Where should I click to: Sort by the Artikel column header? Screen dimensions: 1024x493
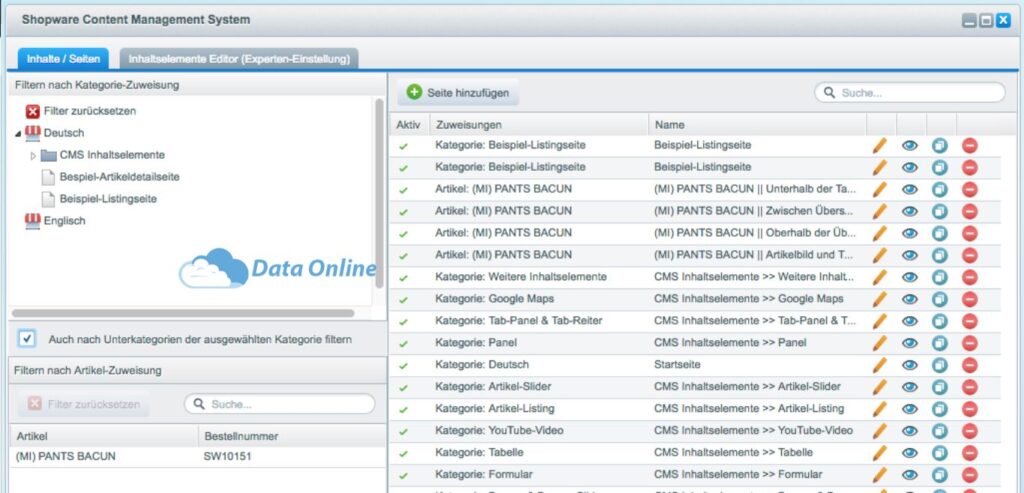pyautogui.click(x=104, y=436)
